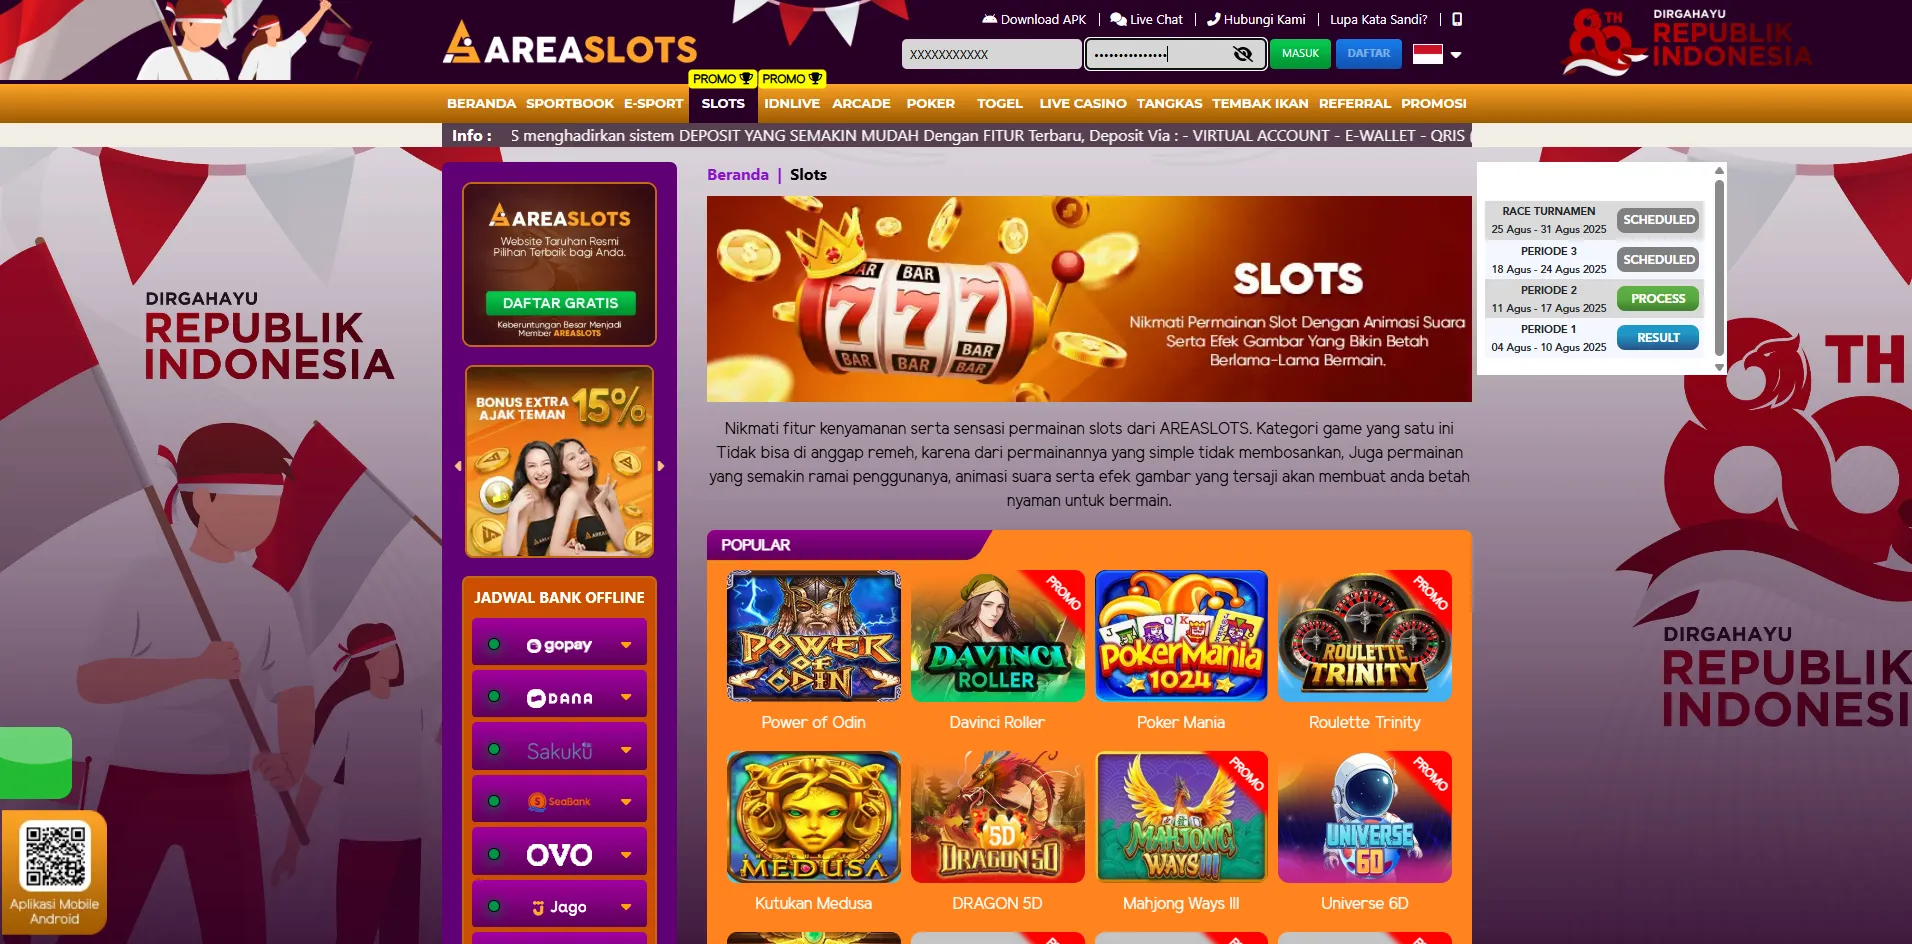The height and width of the screenshot is (944, 1912).
Task: Advance promo carousel with right arrow
Action: (x=660, y=466)
